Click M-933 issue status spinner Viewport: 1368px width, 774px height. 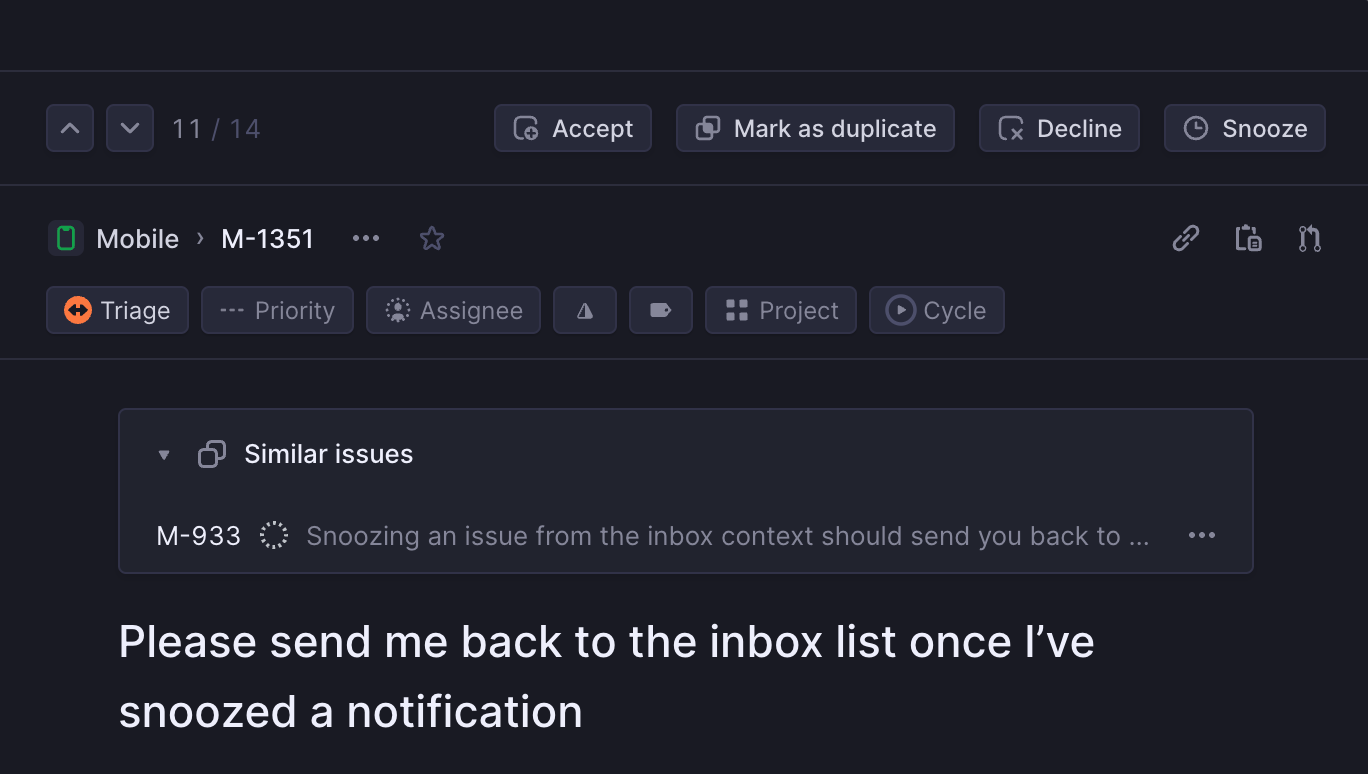click(273, 535)
